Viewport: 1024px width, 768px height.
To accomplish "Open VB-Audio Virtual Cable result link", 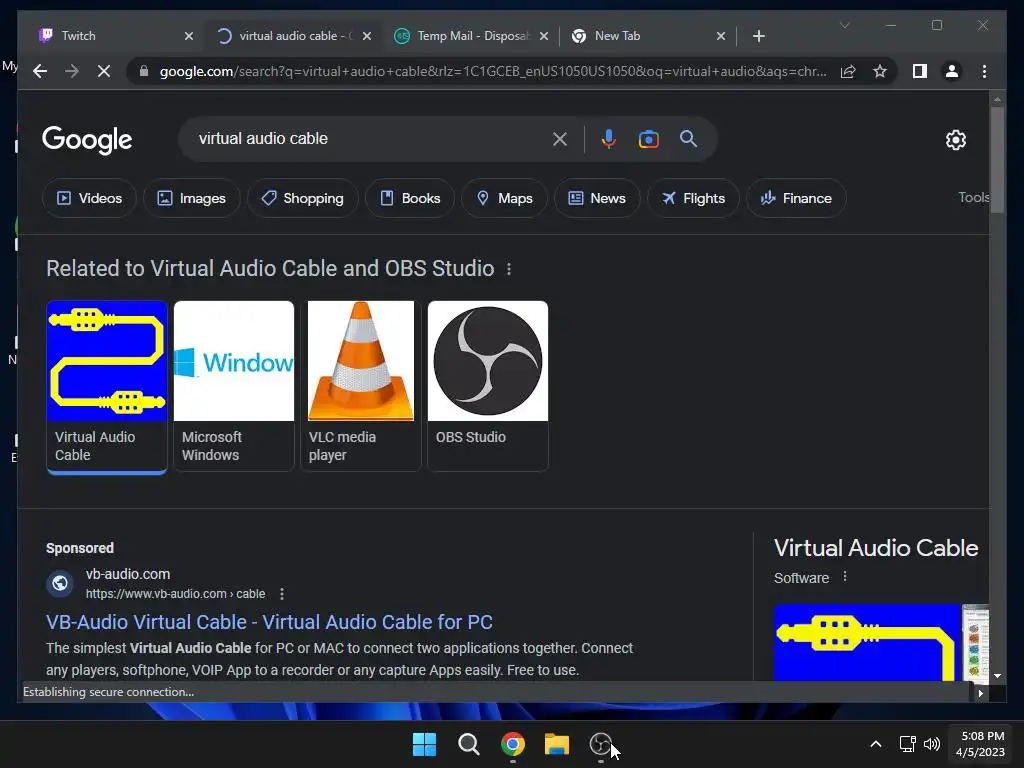I will [269, 622].
